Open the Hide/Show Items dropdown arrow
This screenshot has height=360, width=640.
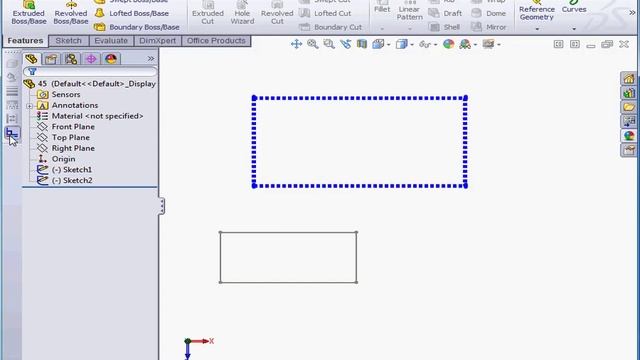(436, 44)
